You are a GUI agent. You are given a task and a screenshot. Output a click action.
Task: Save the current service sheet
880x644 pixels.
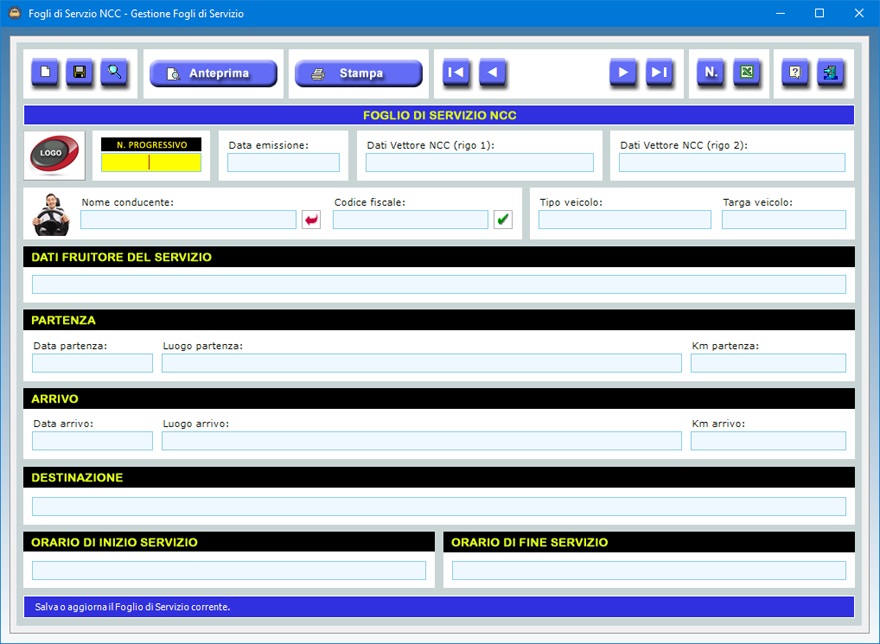pos(80,73)
